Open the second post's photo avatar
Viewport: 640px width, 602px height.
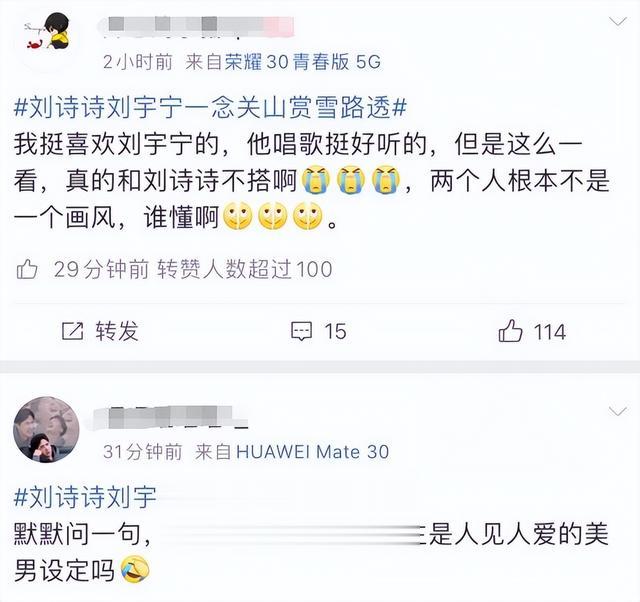coord(47,429)
